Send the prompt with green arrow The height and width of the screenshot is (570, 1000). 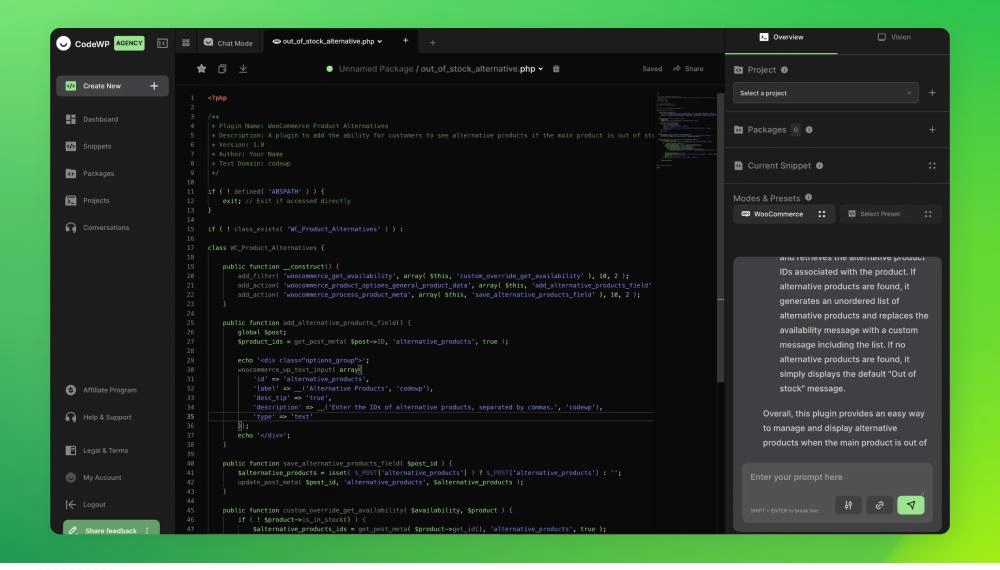point(910,505)
